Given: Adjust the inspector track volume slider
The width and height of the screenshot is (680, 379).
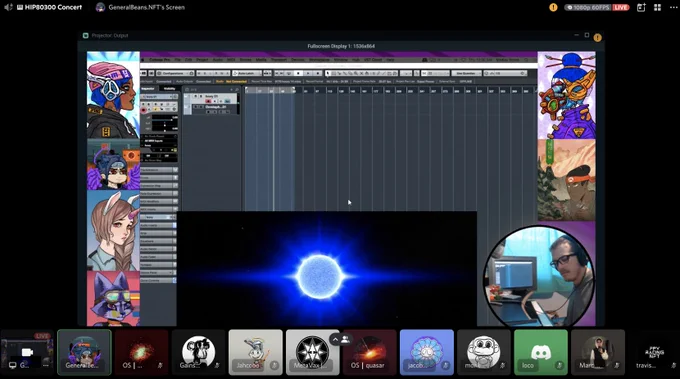Looking at the screenshot, I should point(165,120).
